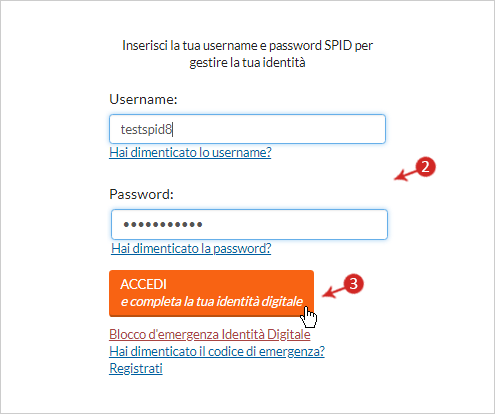
Task: Open Blocco d'emergenza Identità Digitale link
Action: point(210,334)
